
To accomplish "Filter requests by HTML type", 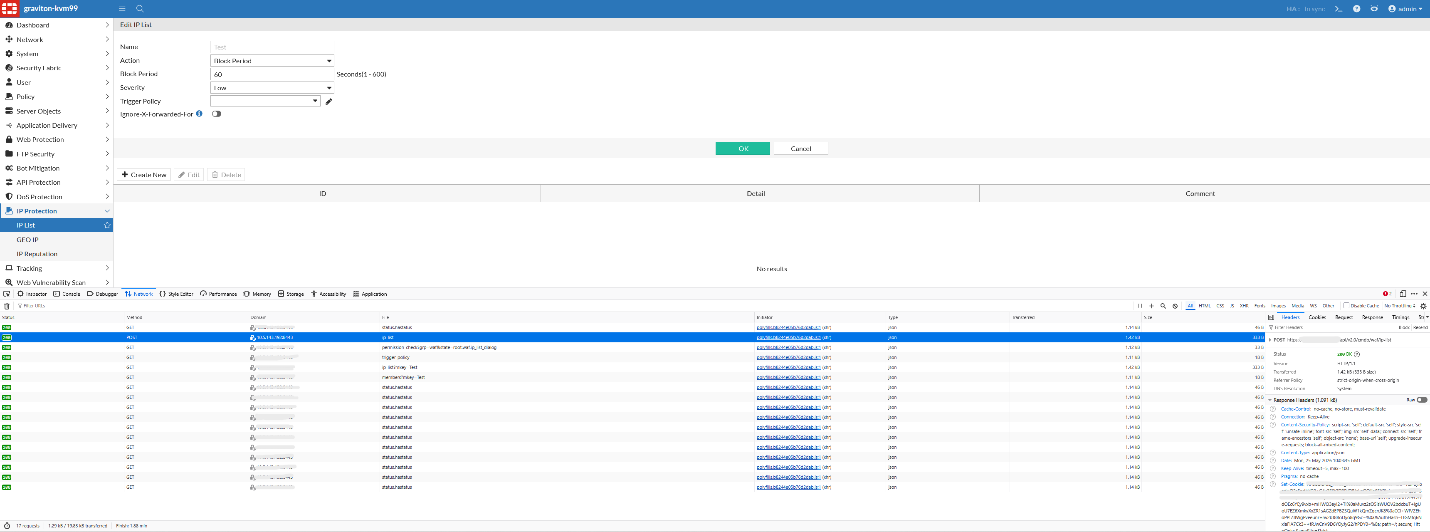I will click(1204, 305).
